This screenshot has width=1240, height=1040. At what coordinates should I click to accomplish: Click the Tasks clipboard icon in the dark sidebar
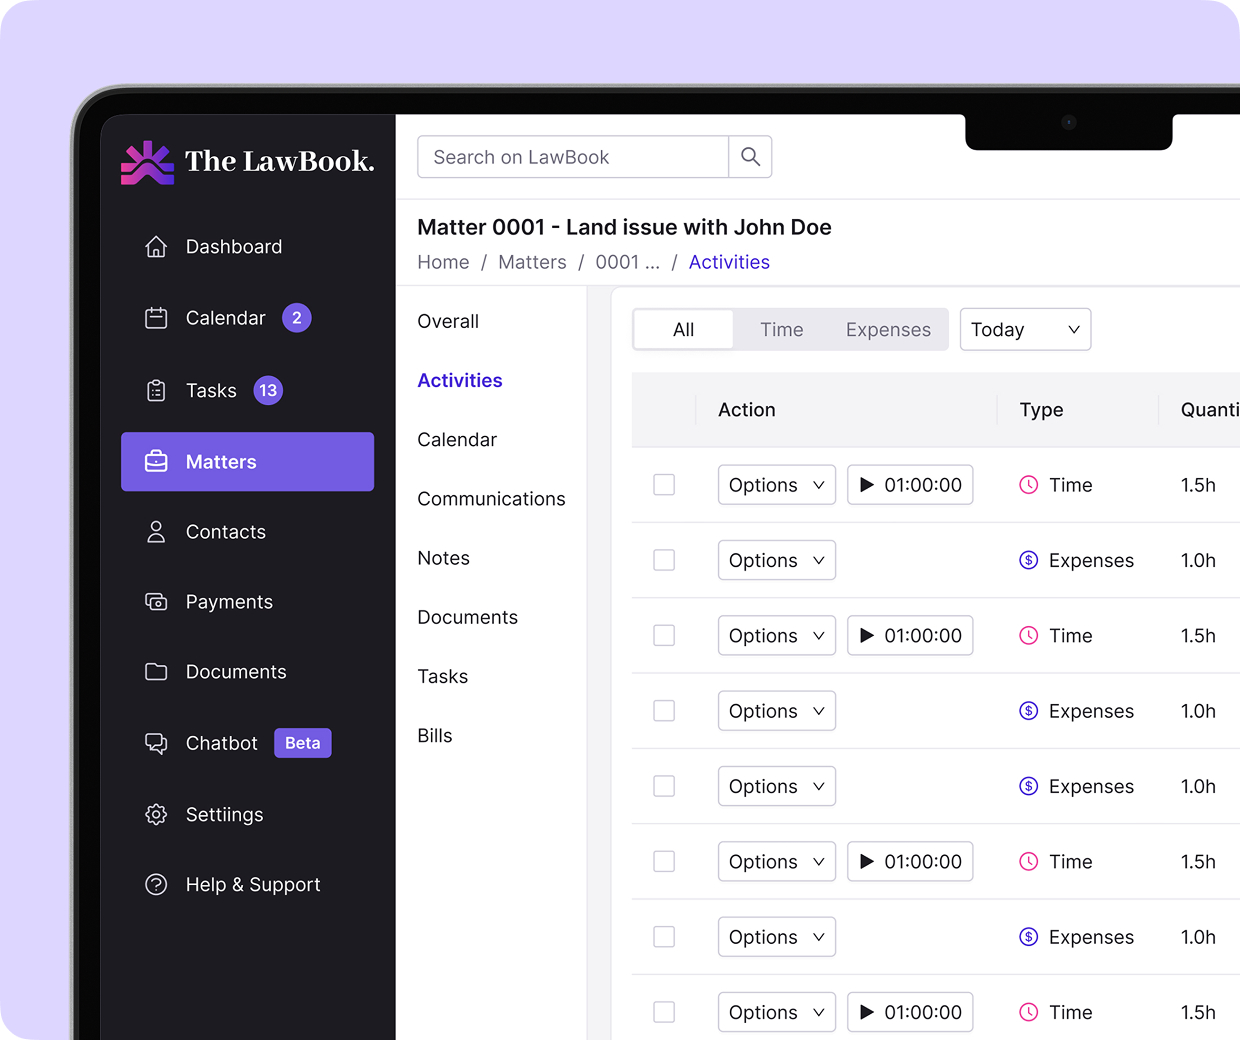pos(156,391)
